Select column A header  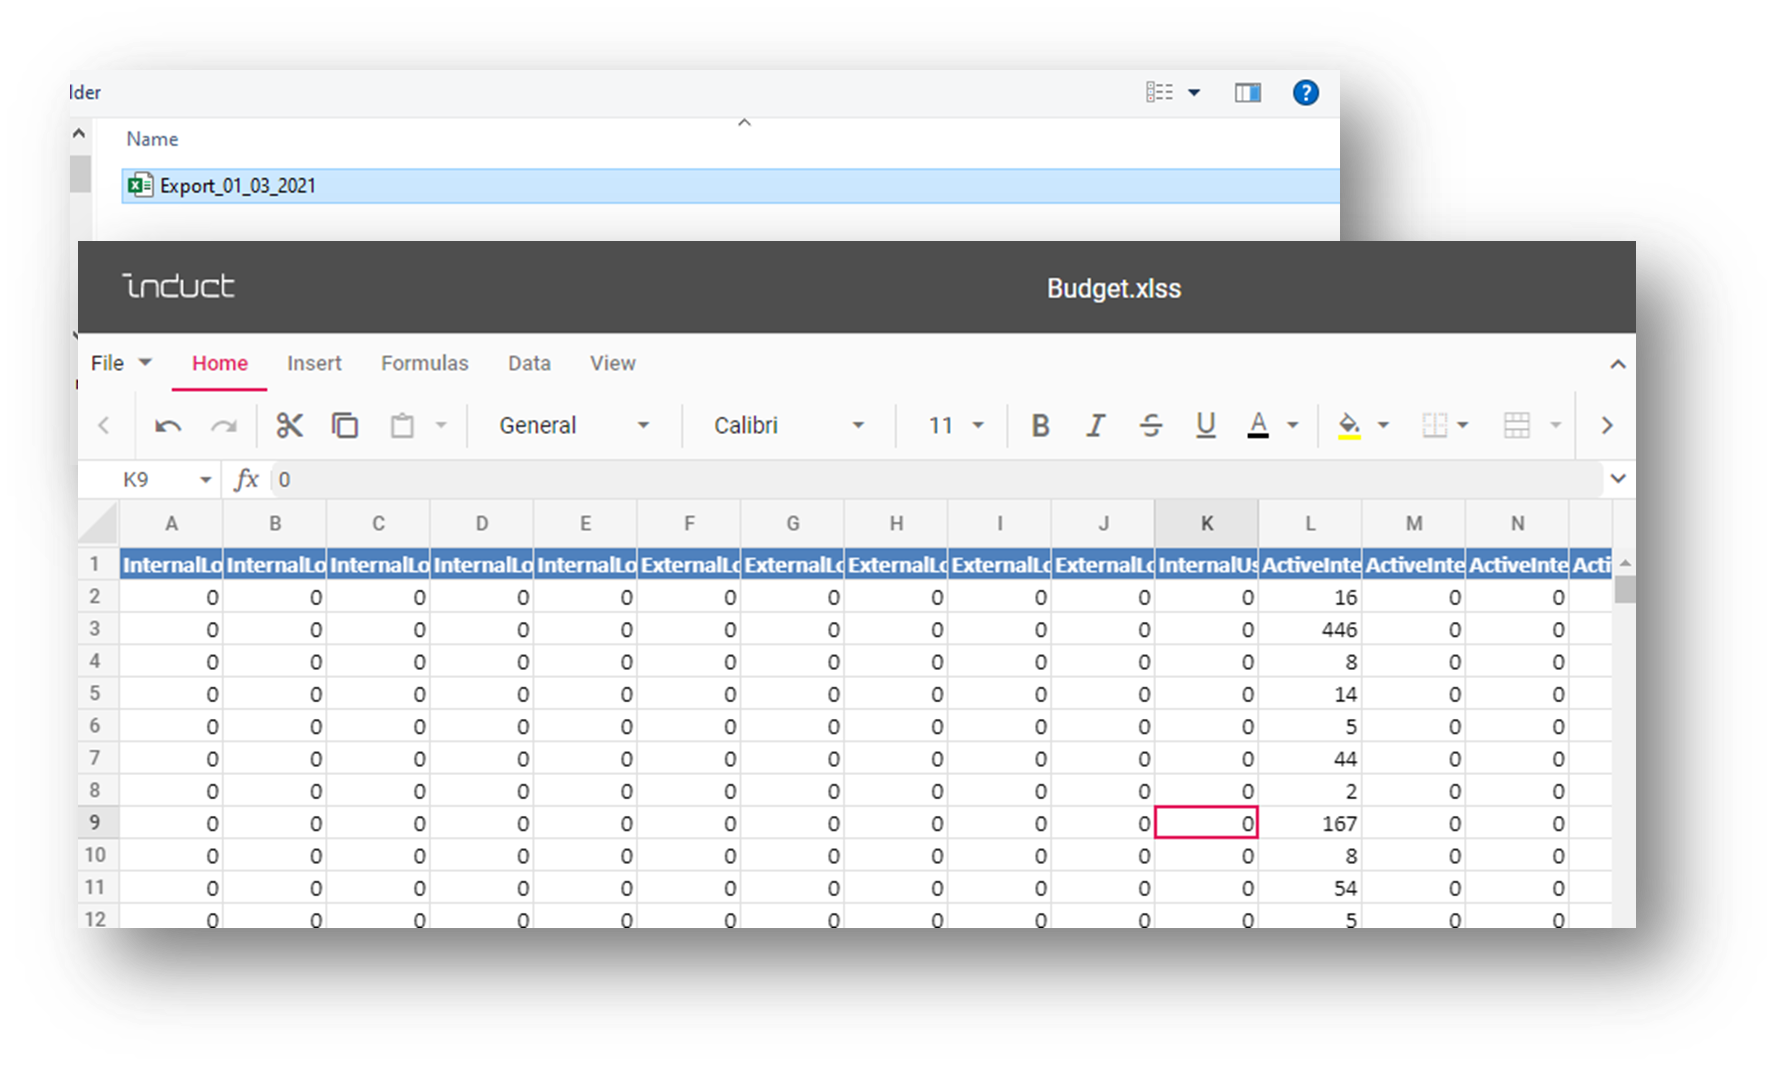click(171, 523)
